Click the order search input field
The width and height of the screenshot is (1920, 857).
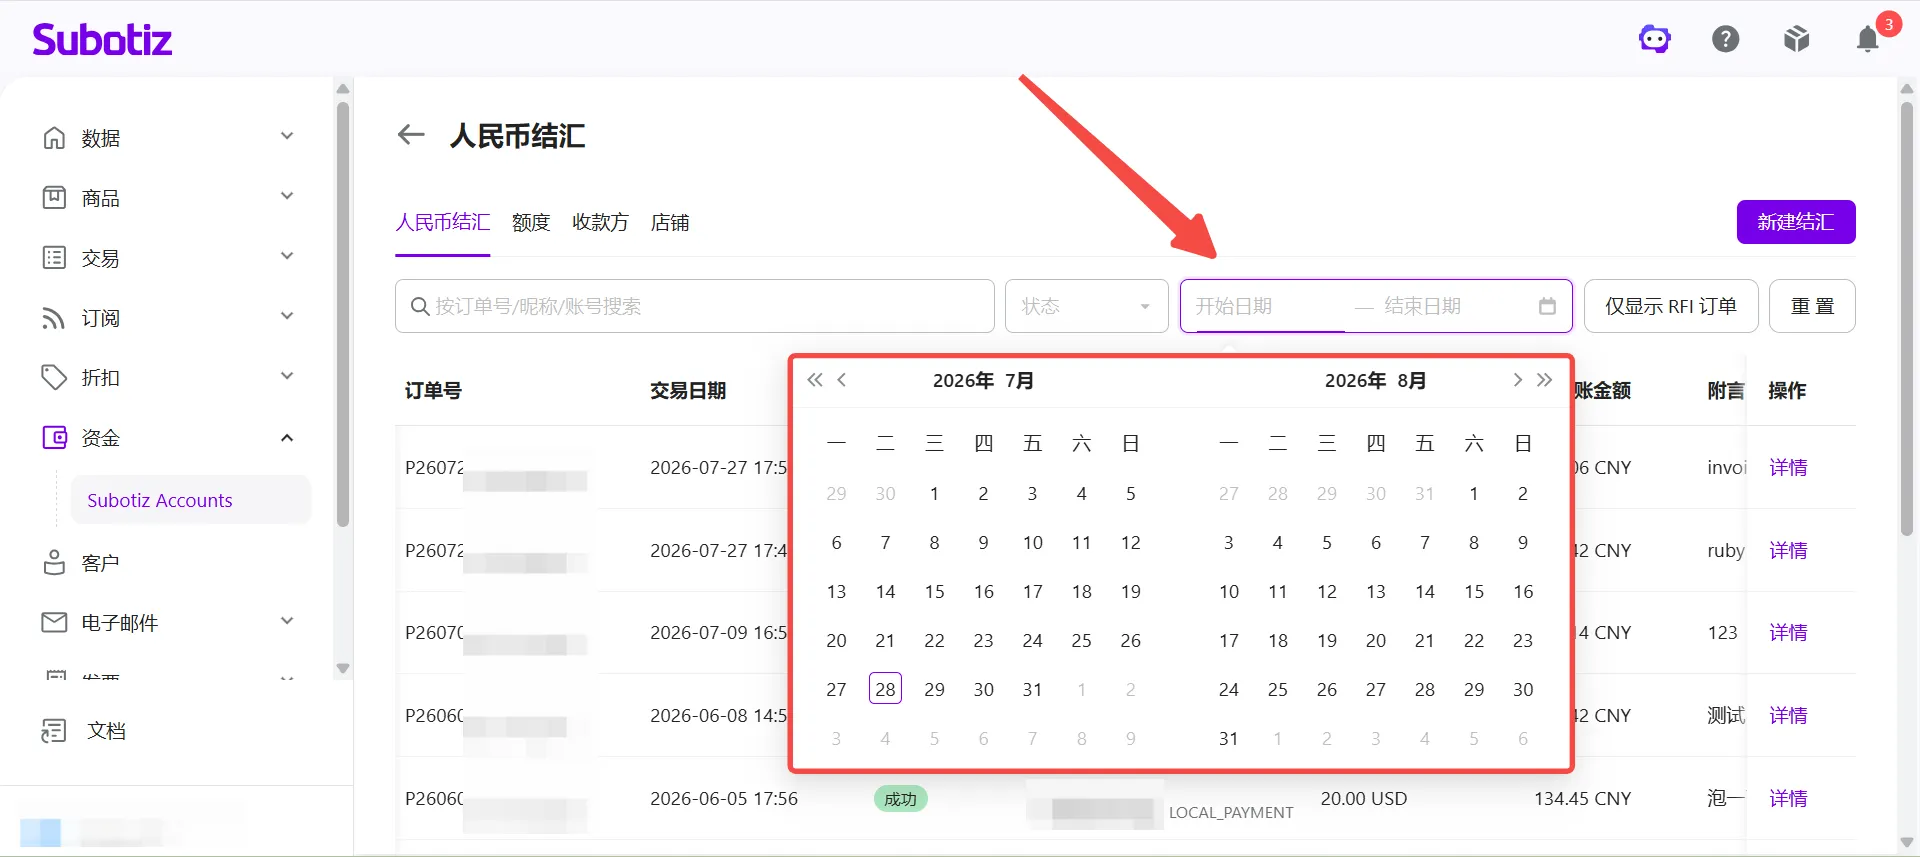pyautogui.click(x=695, y=306)
